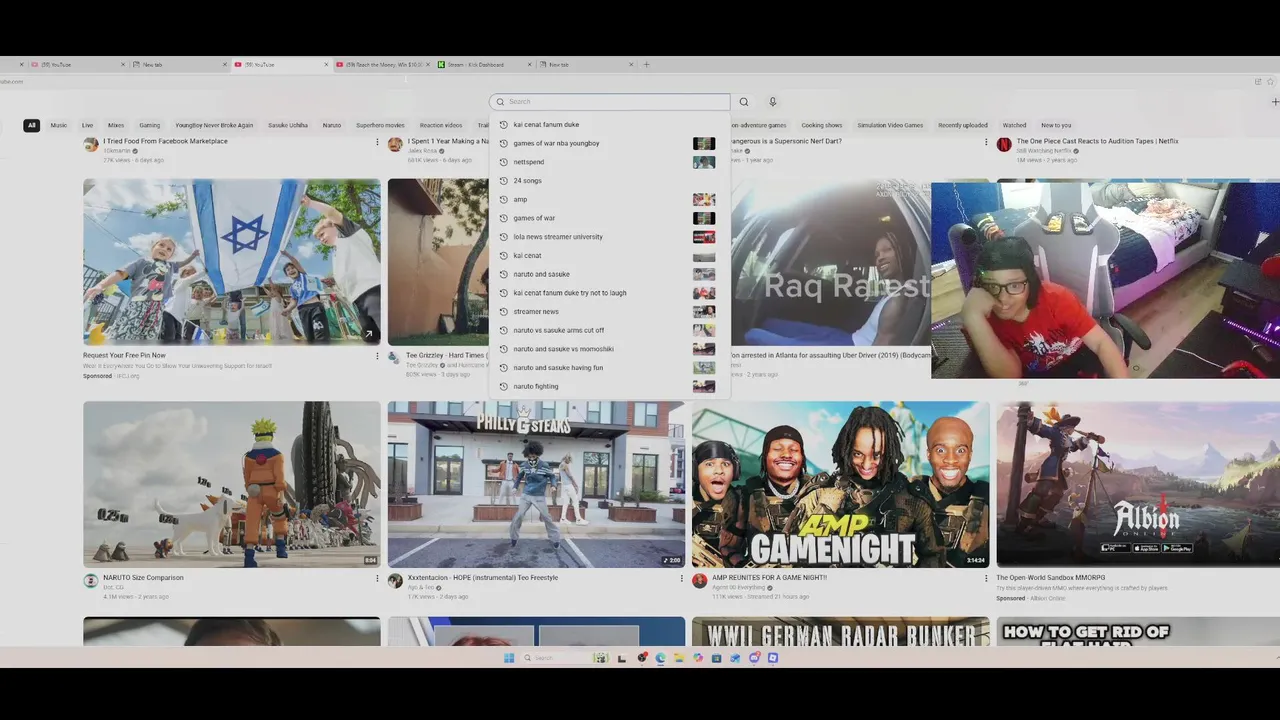Start voice search with microphone icon
The width and height of the screenshot is (1280, 720).
[772, 101]
